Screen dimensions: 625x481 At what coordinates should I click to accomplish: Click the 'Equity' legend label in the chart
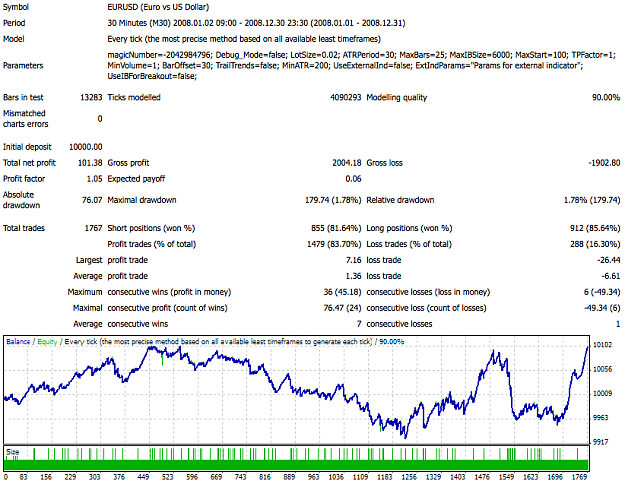pyautogui.click(x=47, y=342)
